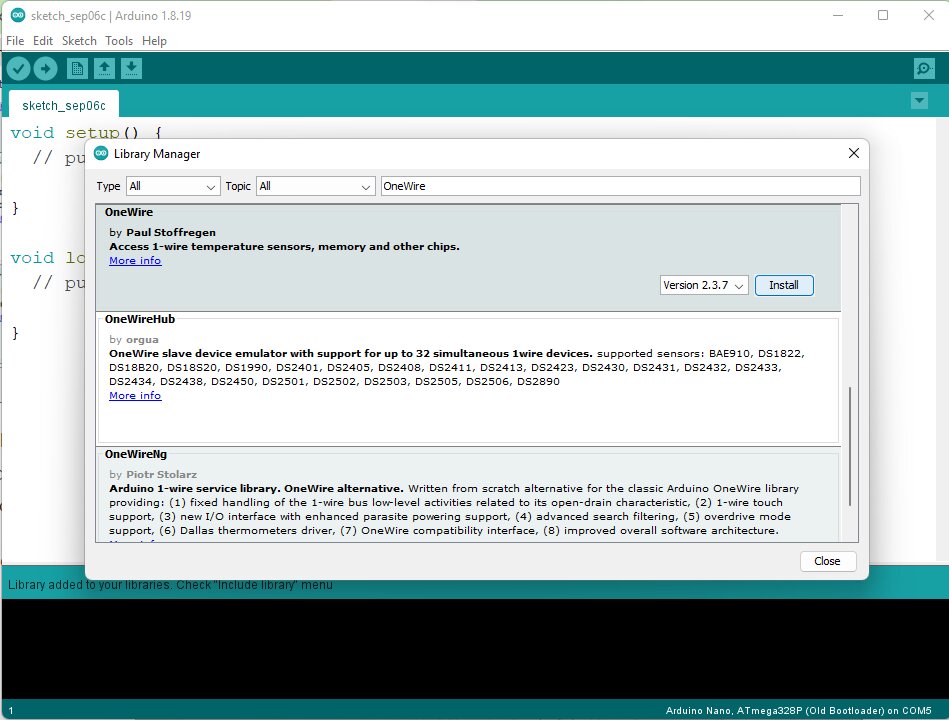This screenshot has width=949, height=720.
Task: Open the sketch tab dropdown arrow
Action: coord(919,100)
